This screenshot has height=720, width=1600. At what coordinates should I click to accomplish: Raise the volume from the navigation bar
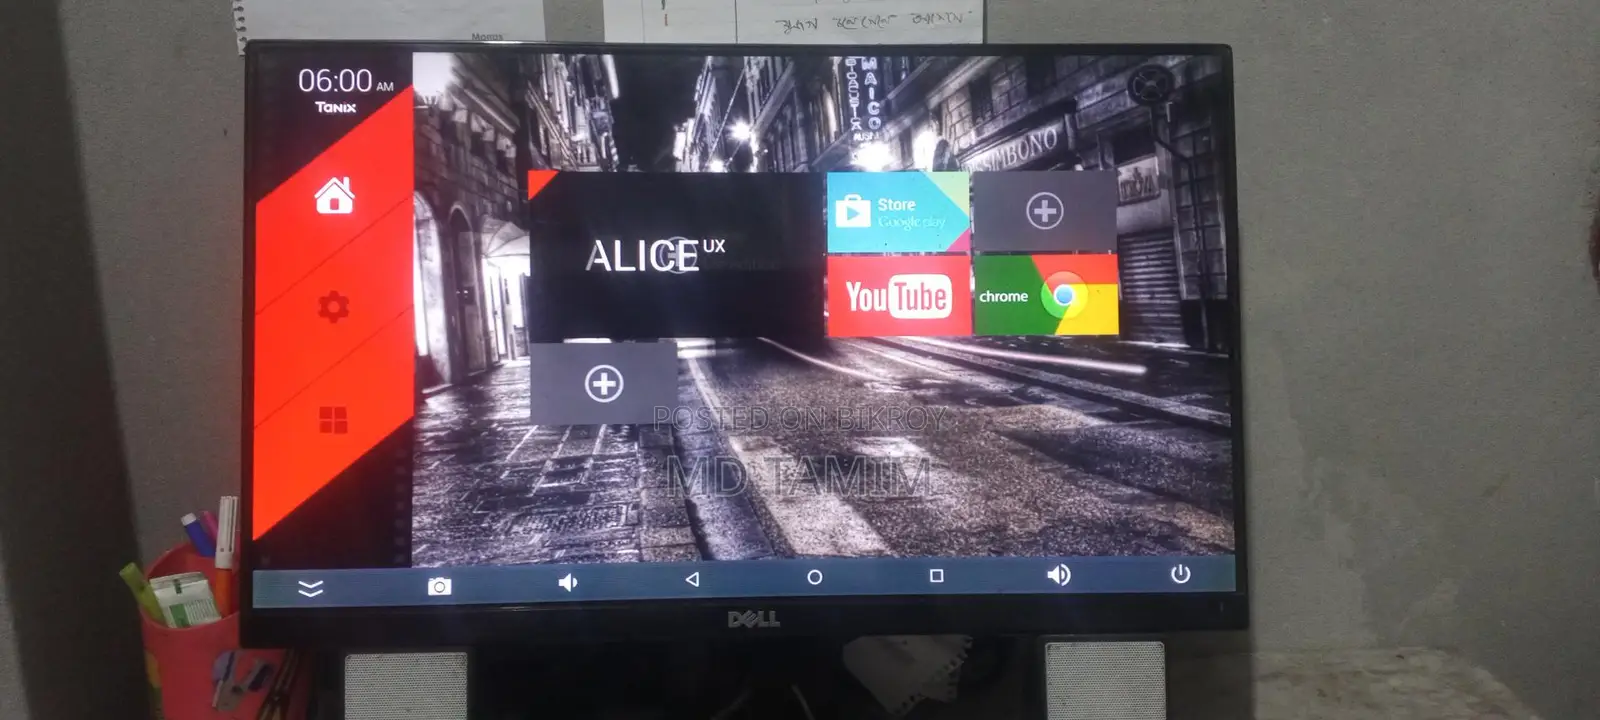(x=1058, y=575)
